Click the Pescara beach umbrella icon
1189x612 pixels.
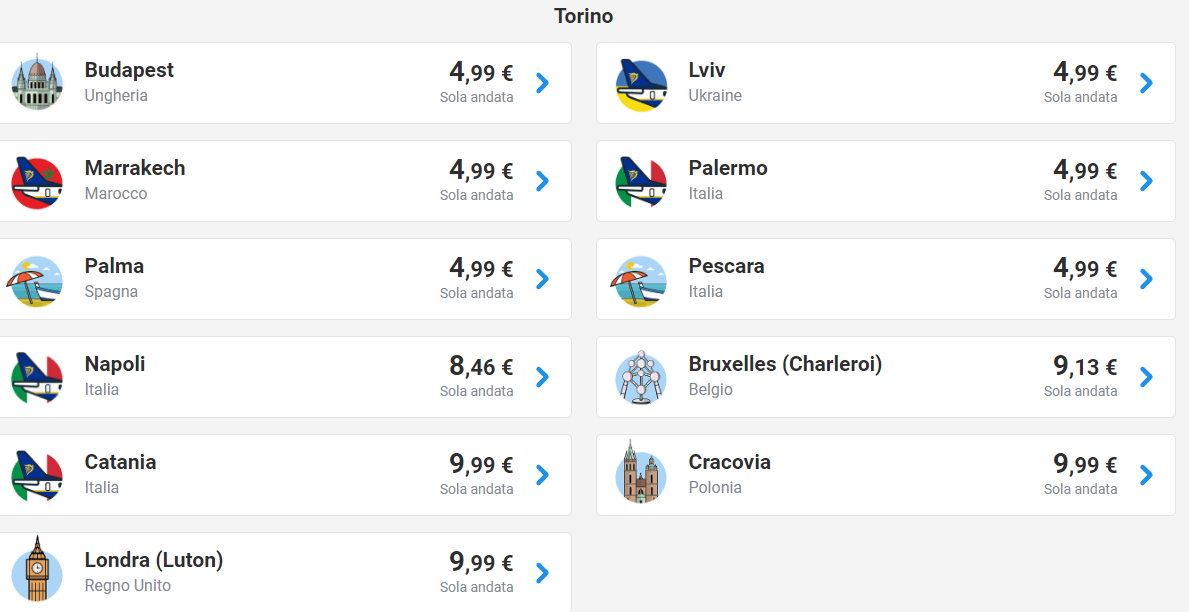(639, 281)
